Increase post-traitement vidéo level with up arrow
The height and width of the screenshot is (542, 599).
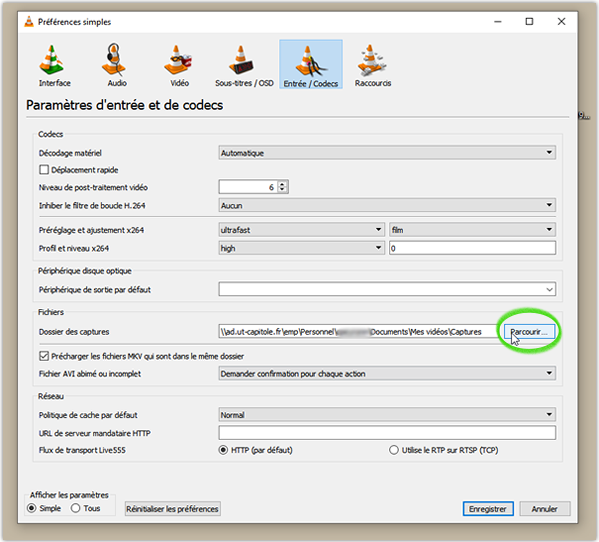point(282,184)
